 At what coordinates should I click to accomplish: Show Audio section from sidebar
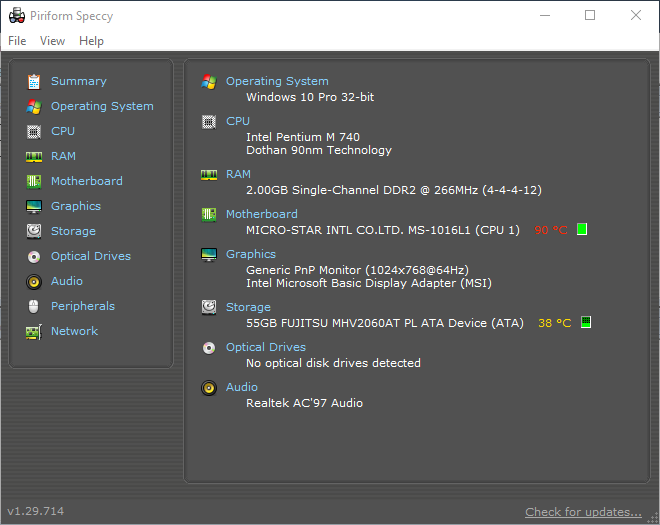point(67,281)
